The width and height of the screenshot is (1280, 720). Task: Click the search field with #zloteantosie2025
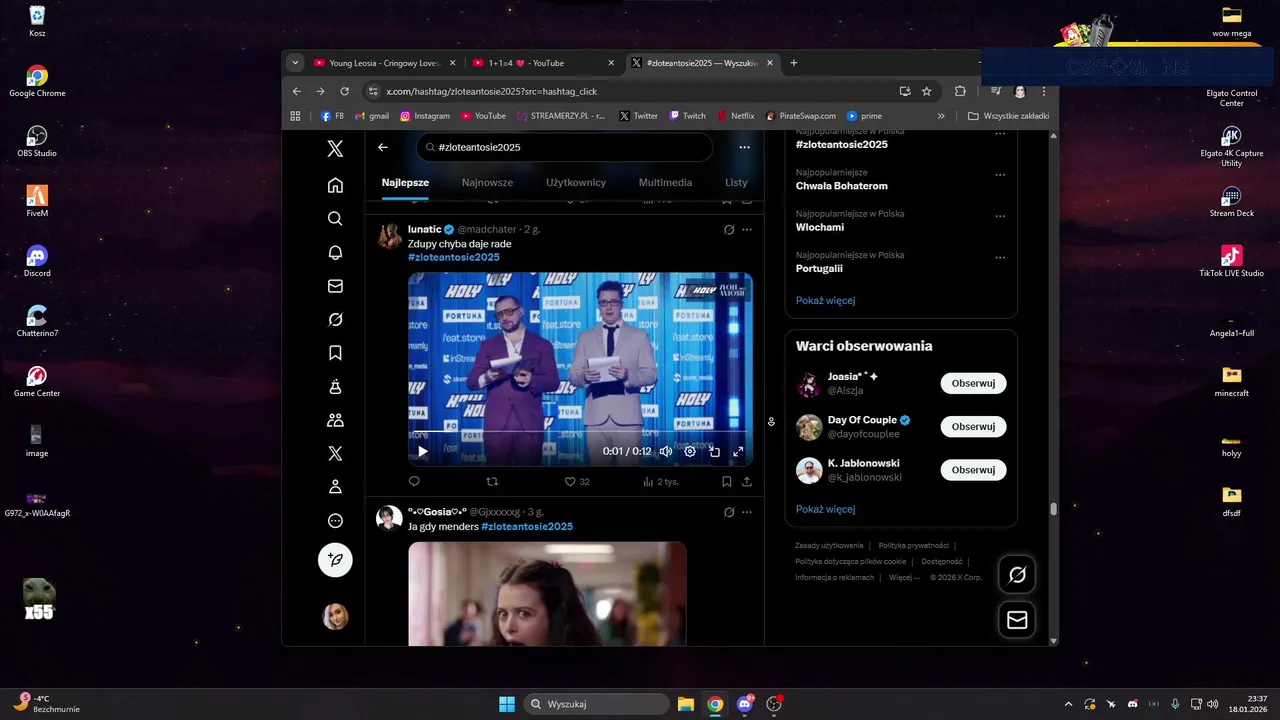coord(565,147)
